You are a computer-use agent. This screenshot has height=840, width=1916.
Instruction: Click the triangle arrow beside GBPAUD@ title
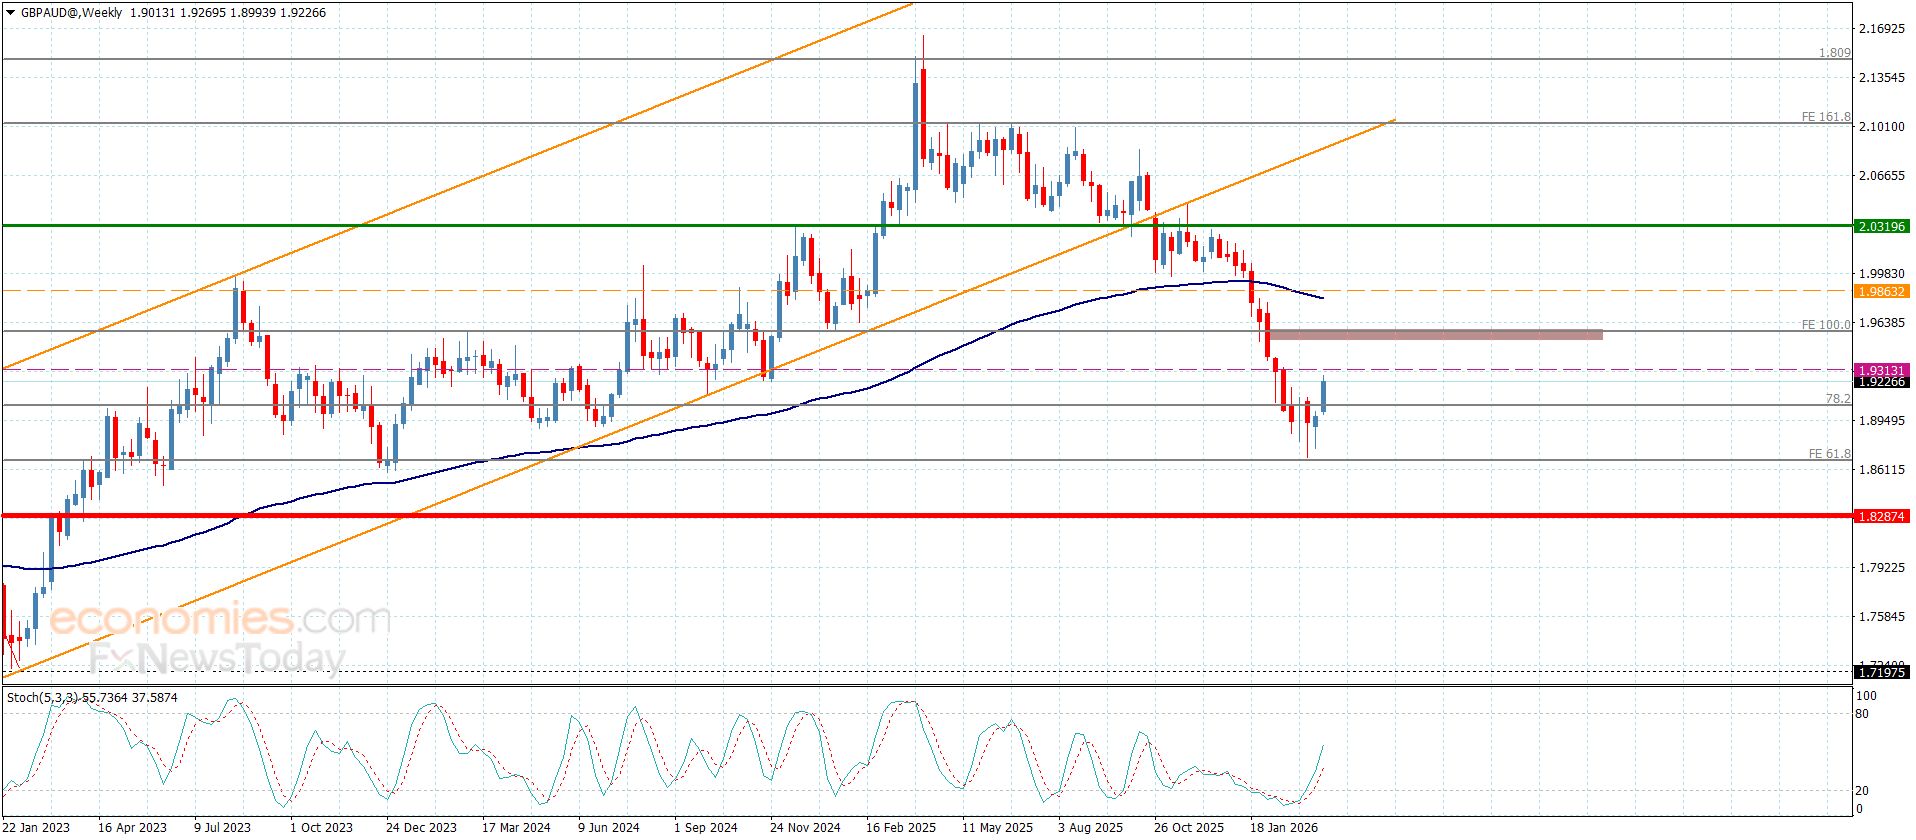tap(10, 13)
